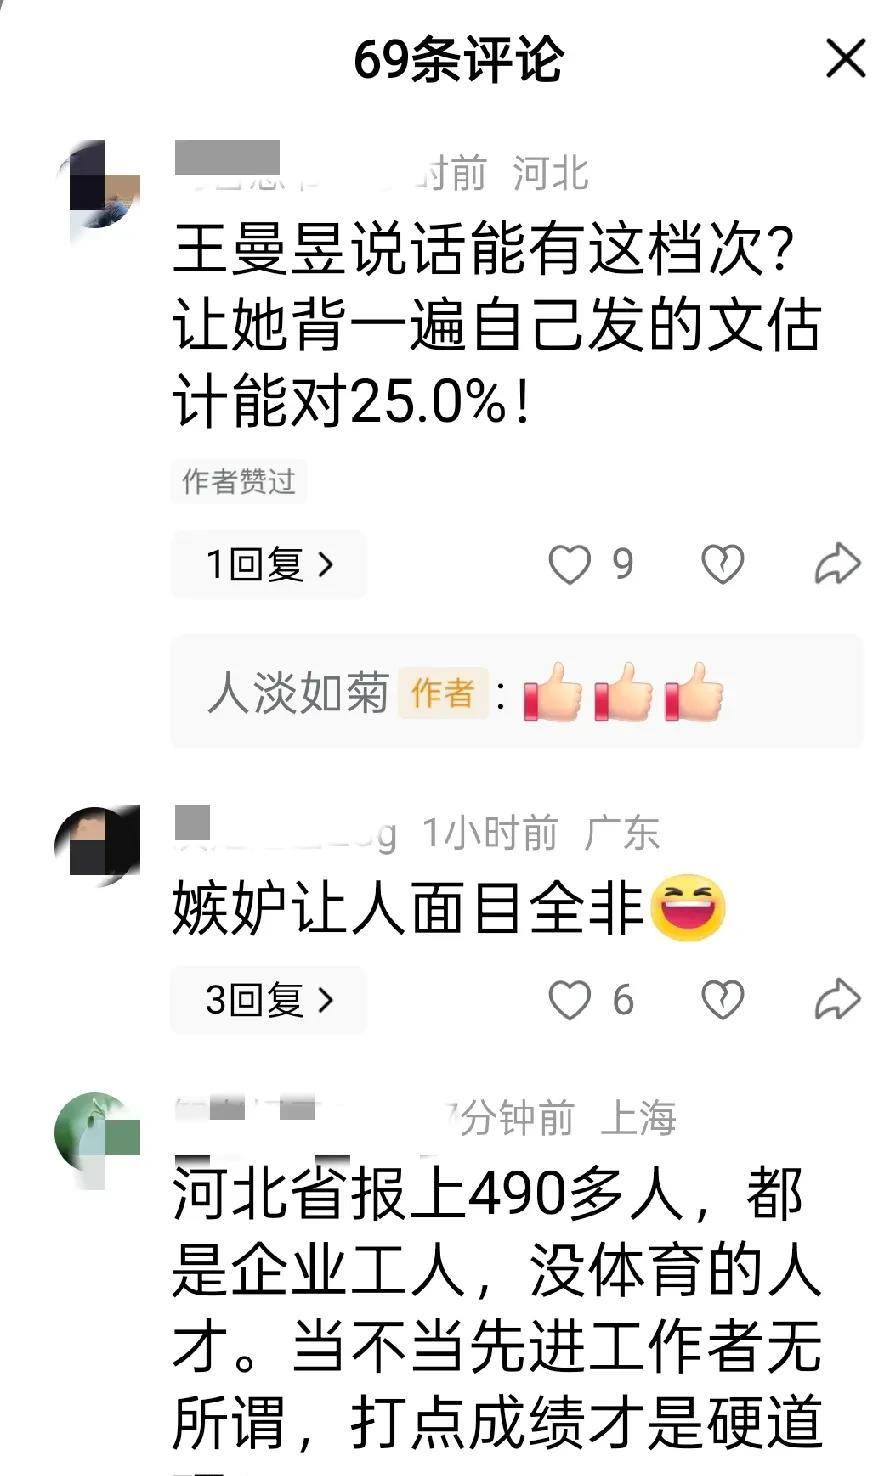Dislike the 嫉妒让人面目全非 comment
Screen dimensions: 891x1476
point(722,1000)
